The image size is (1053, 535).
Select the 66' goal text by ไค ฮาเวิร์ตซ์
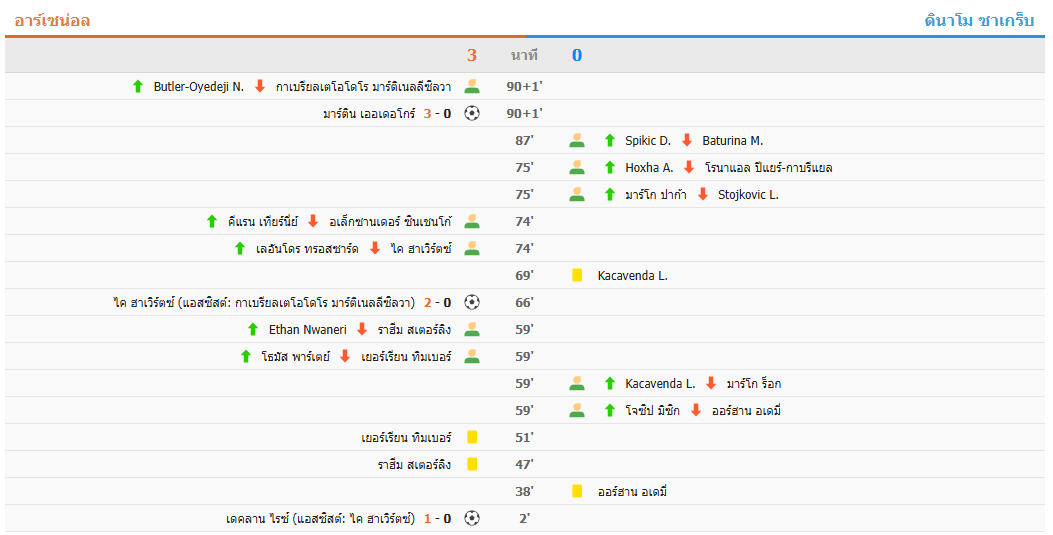[x=265, y=302]
